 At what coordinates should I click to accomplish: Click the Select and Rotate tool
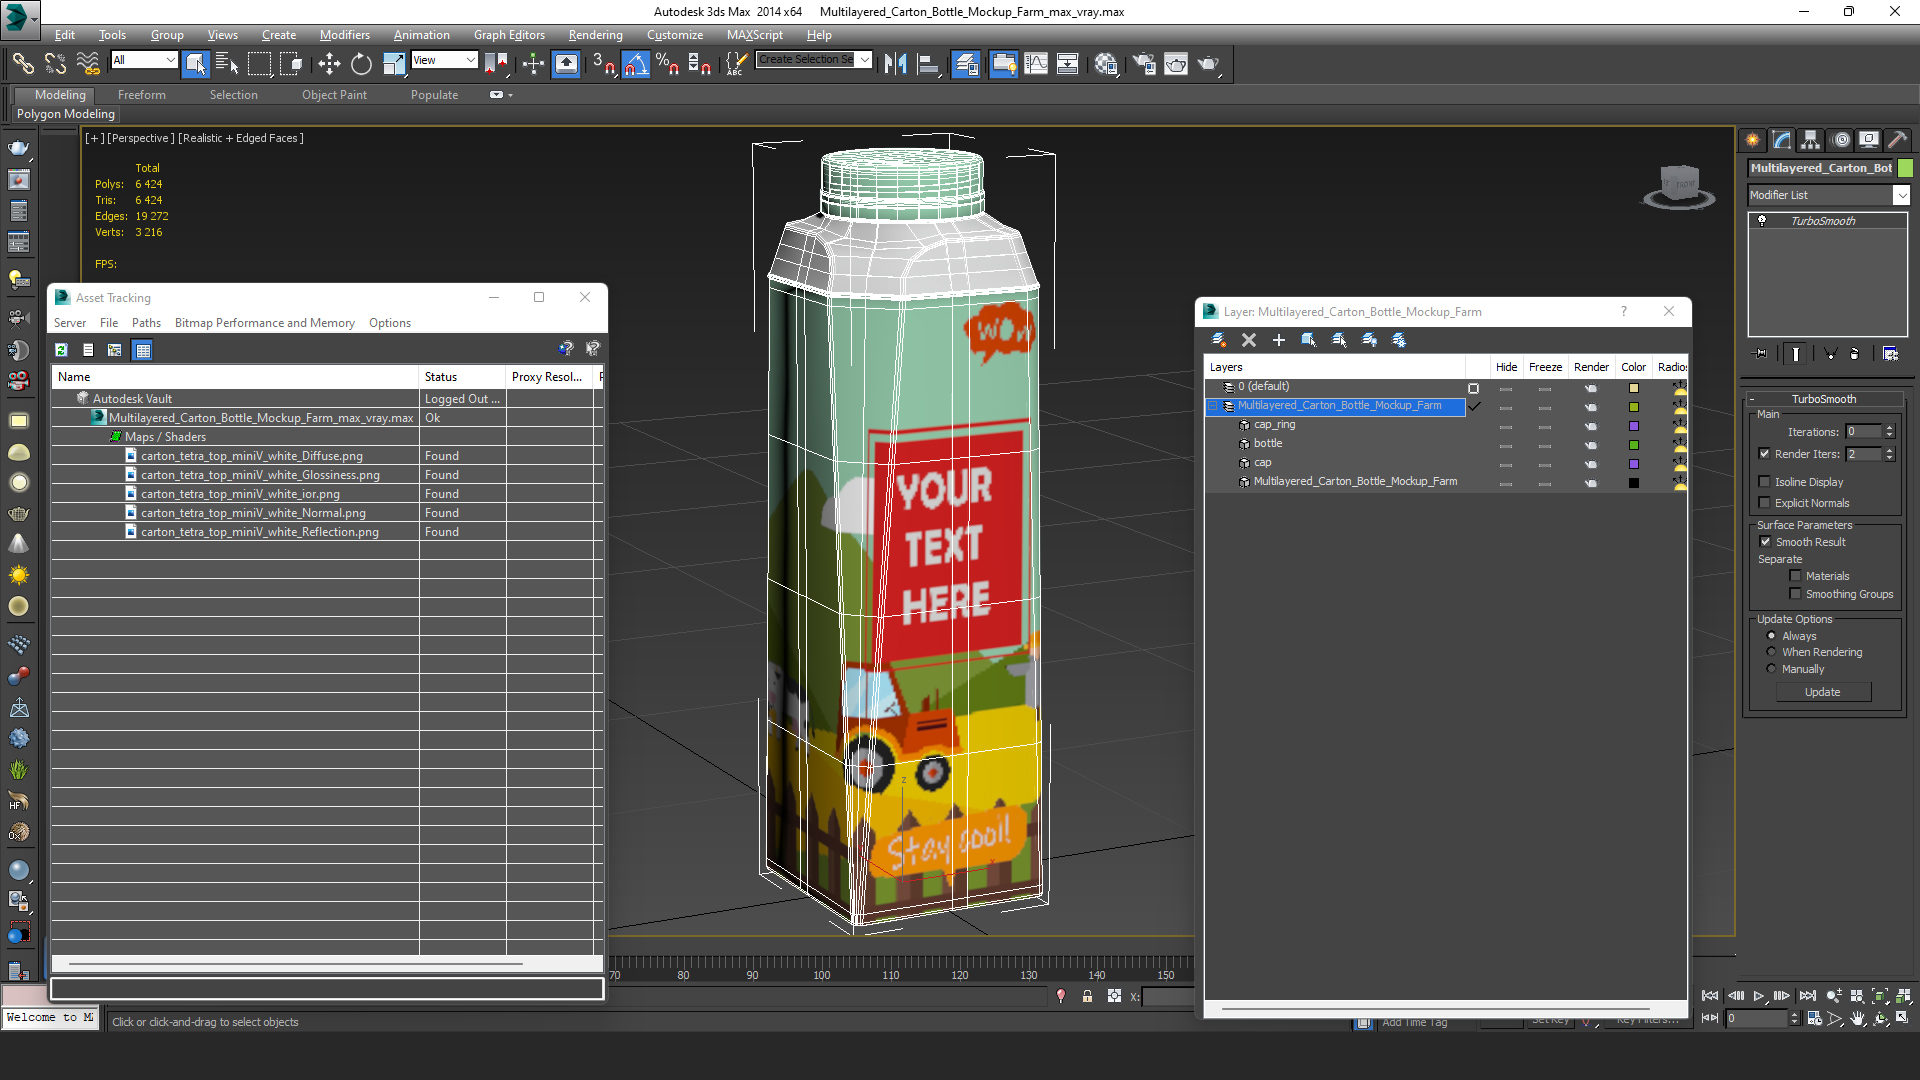point(361,64)
